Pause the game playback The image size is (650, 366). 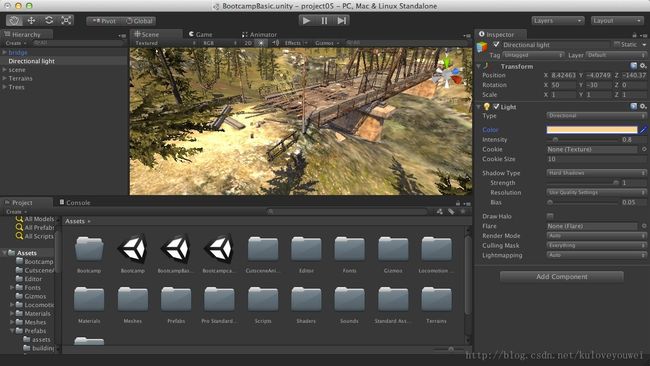(x=324, y=20)
